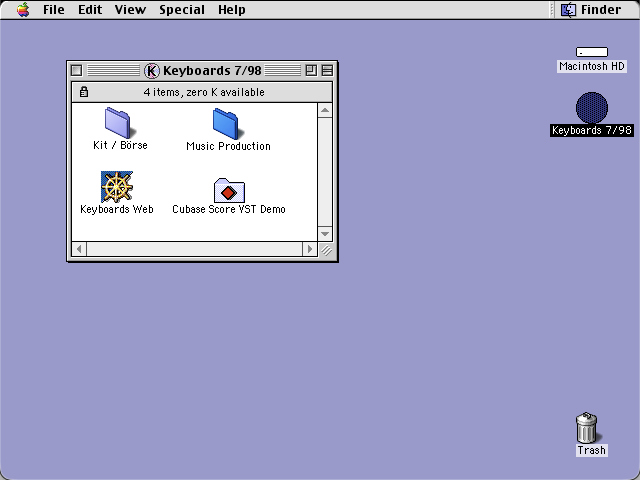Click the window zoom box

(x=311, y=70)
